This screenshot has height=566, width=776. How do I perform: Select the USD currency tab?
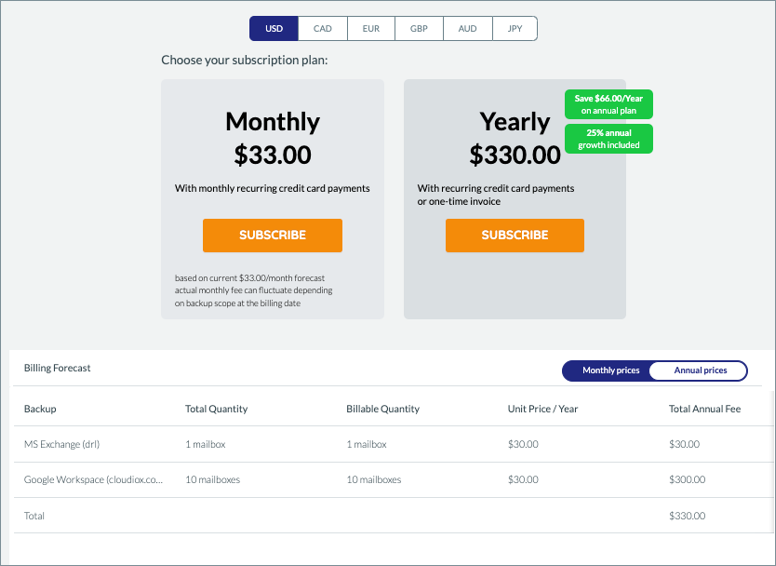274,29
